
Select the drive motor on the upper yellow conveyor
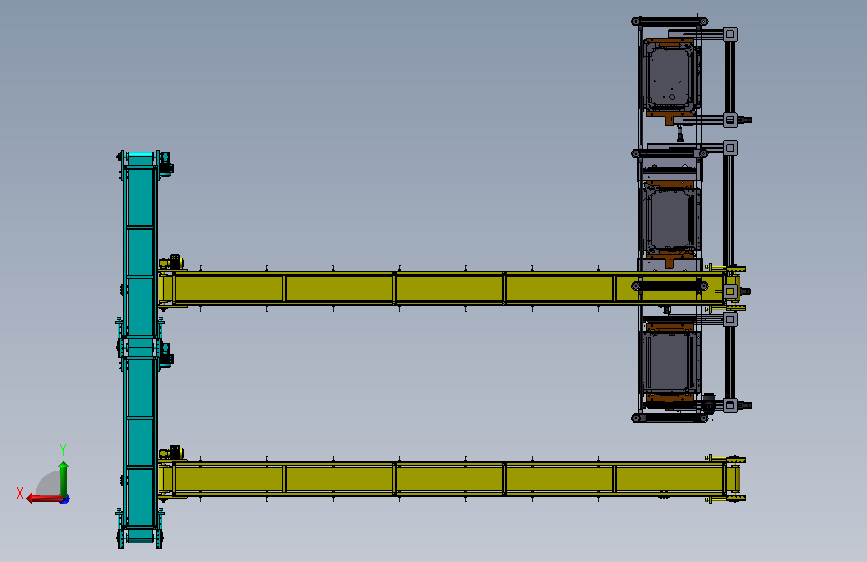coord(173,262)
